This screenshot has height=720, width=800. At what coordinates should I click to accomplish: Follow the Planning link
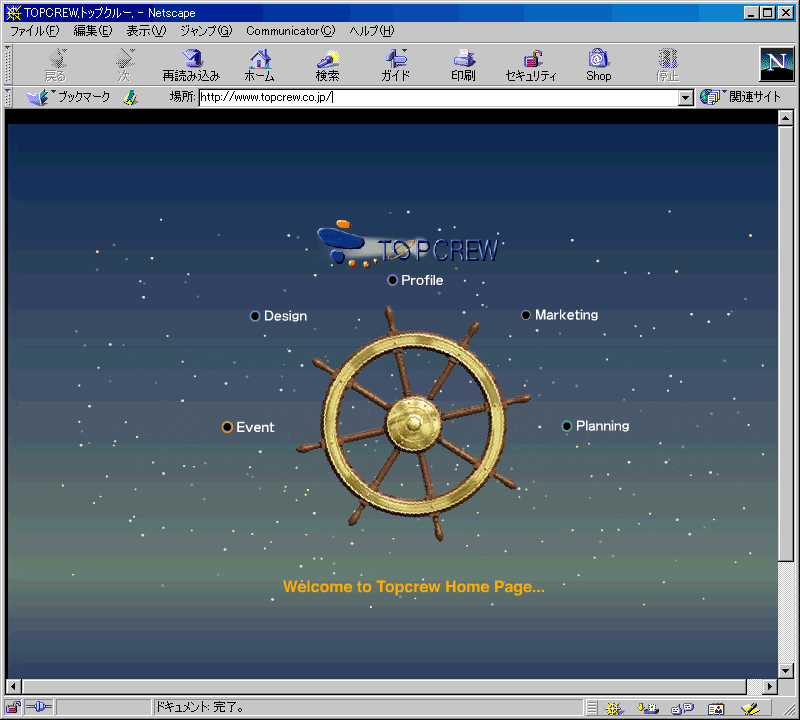595,426
